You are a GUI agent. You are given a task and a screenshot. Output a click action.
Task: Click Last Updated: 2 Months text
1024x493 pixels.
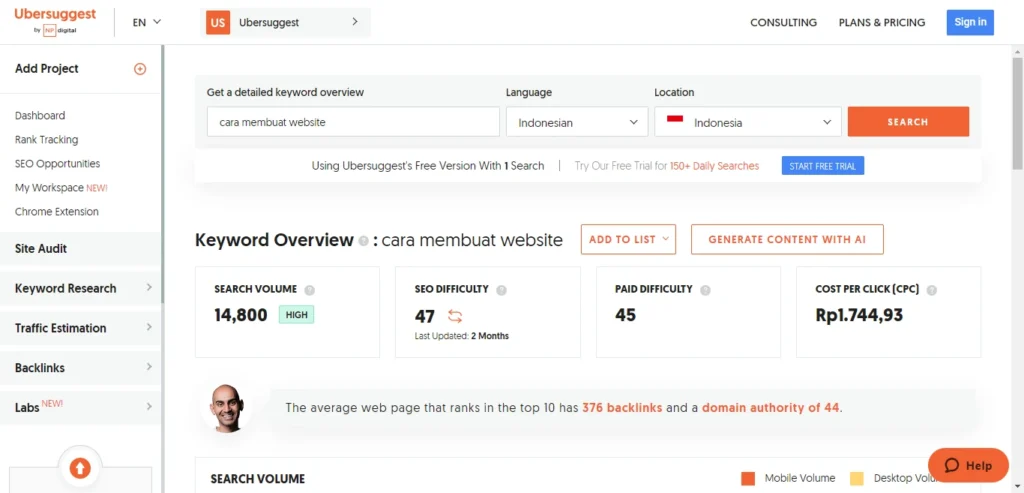[461, 336]
